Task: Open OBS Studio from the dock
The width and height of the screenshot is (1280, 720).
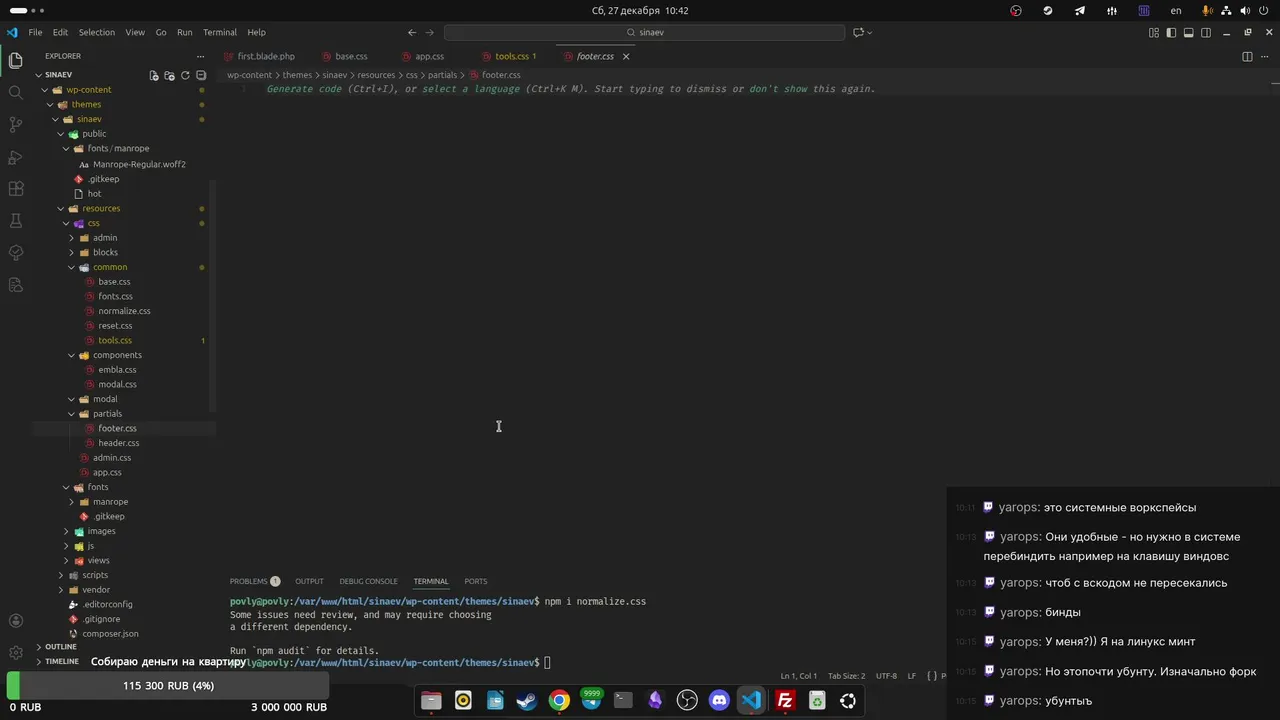Action: click(687, 701)
